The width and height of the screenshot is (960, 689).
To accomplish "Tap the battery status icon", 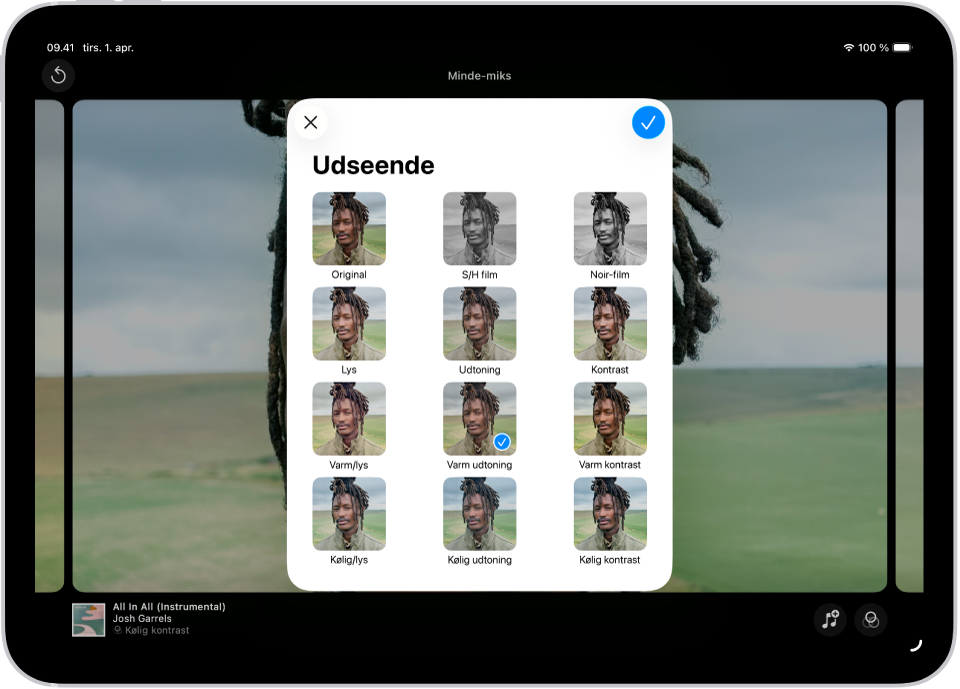I will click(x=902, y=48).
